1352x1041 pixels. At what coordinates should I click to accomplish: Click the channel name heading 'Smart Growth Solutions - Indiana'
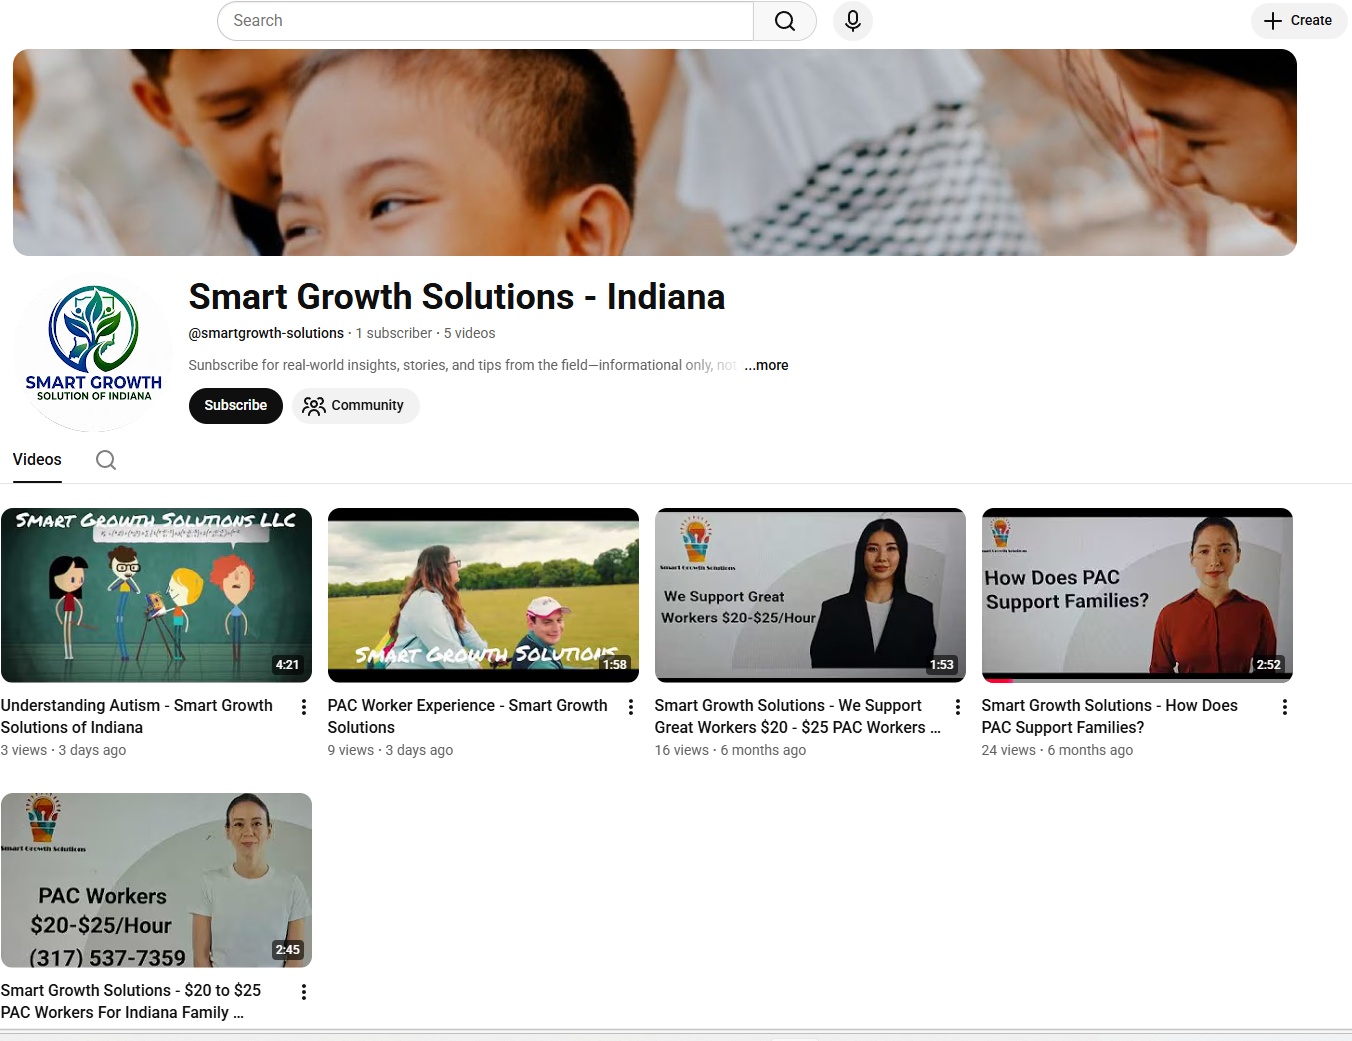click(457, 297)
